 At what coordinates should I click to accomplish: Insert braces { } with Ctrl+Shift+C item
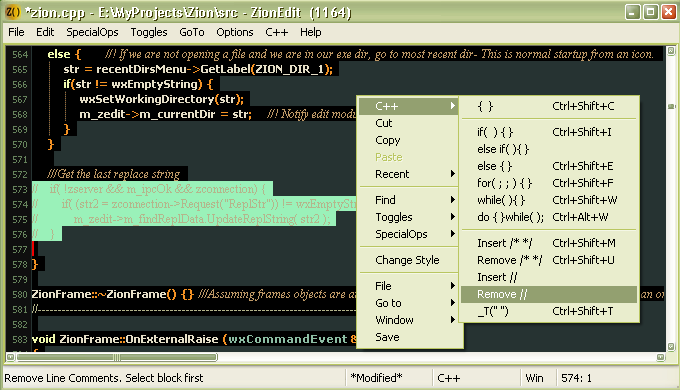pos(549,106)
